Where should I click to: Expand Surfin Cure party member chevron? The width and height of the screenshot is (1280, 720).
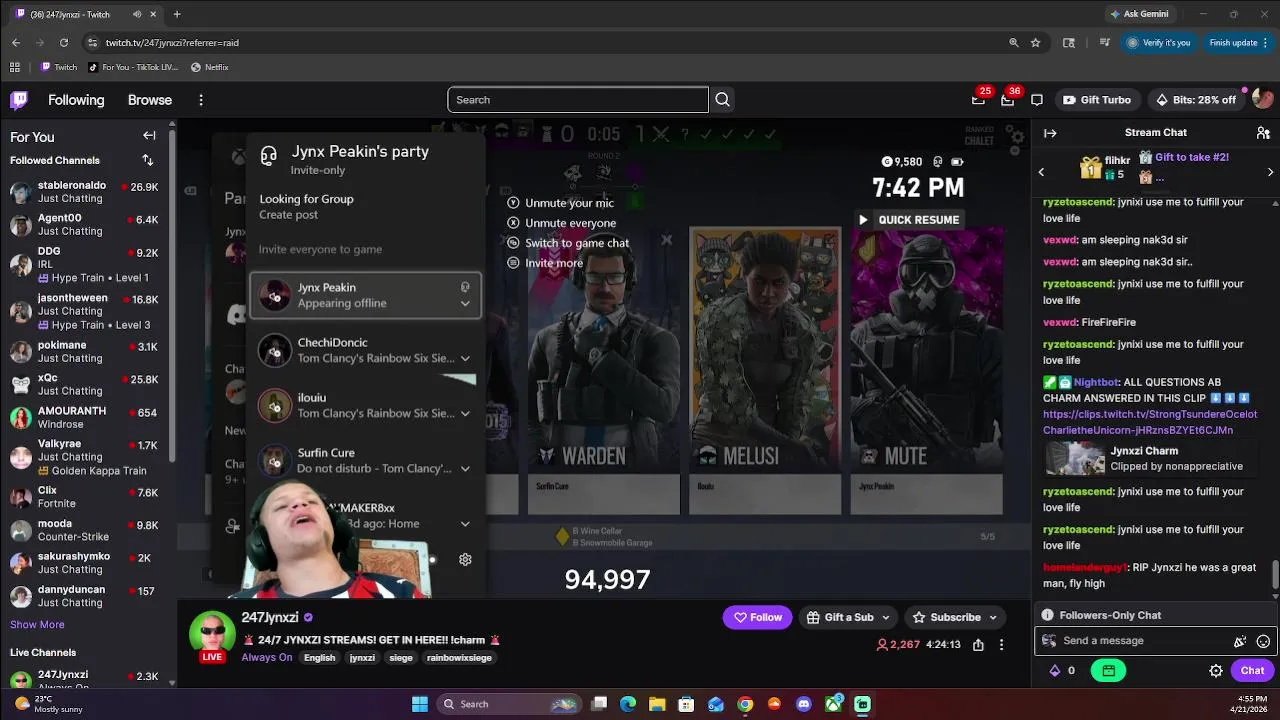(x=465, y=468)
